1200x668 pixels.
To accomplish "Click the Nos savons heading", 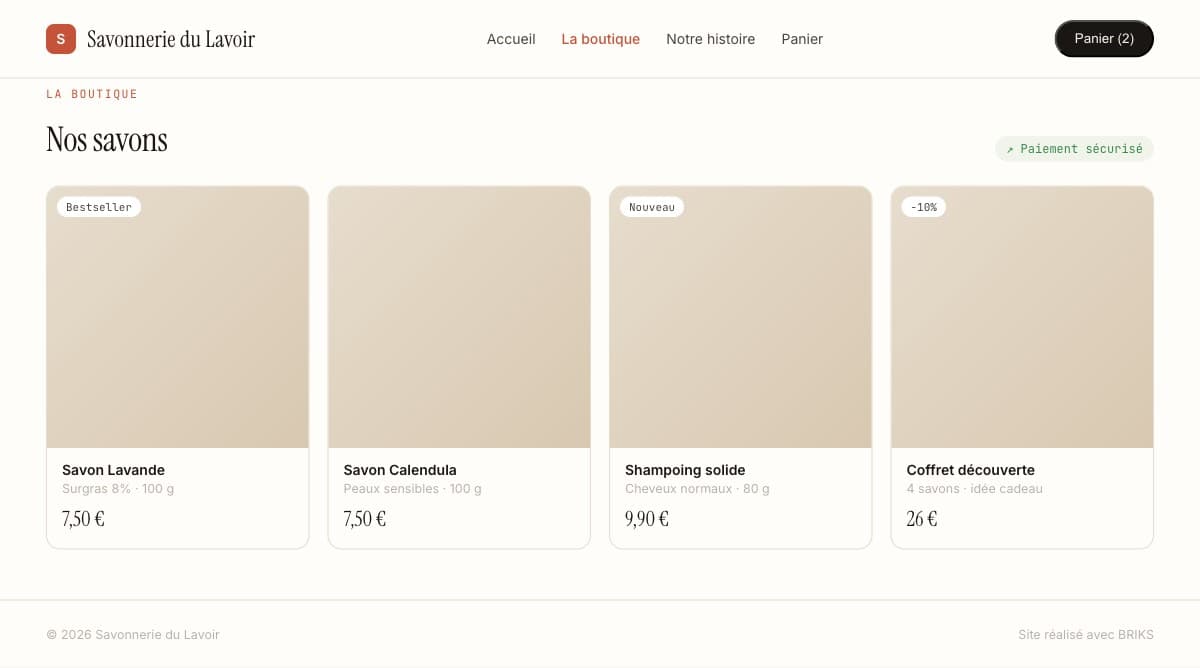I will [x=107, y=140].
